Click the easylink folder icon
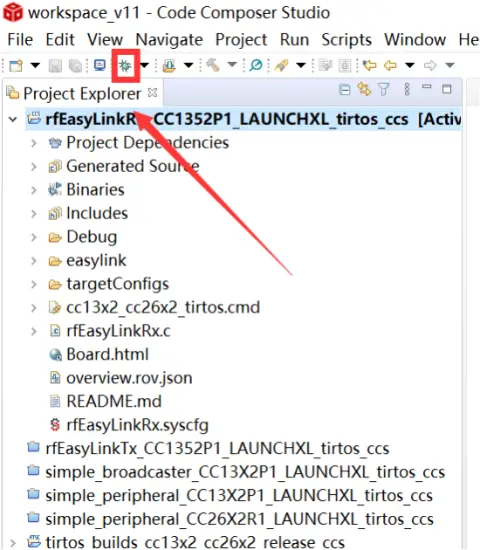 pyautogui.click(x=55, y=261)
